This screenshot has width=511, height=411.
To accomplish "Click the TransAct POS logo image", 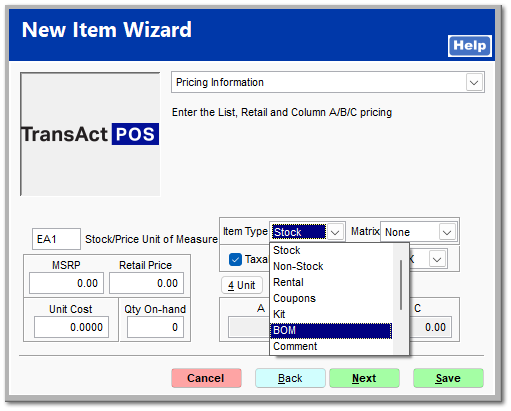I will point(90,134).
